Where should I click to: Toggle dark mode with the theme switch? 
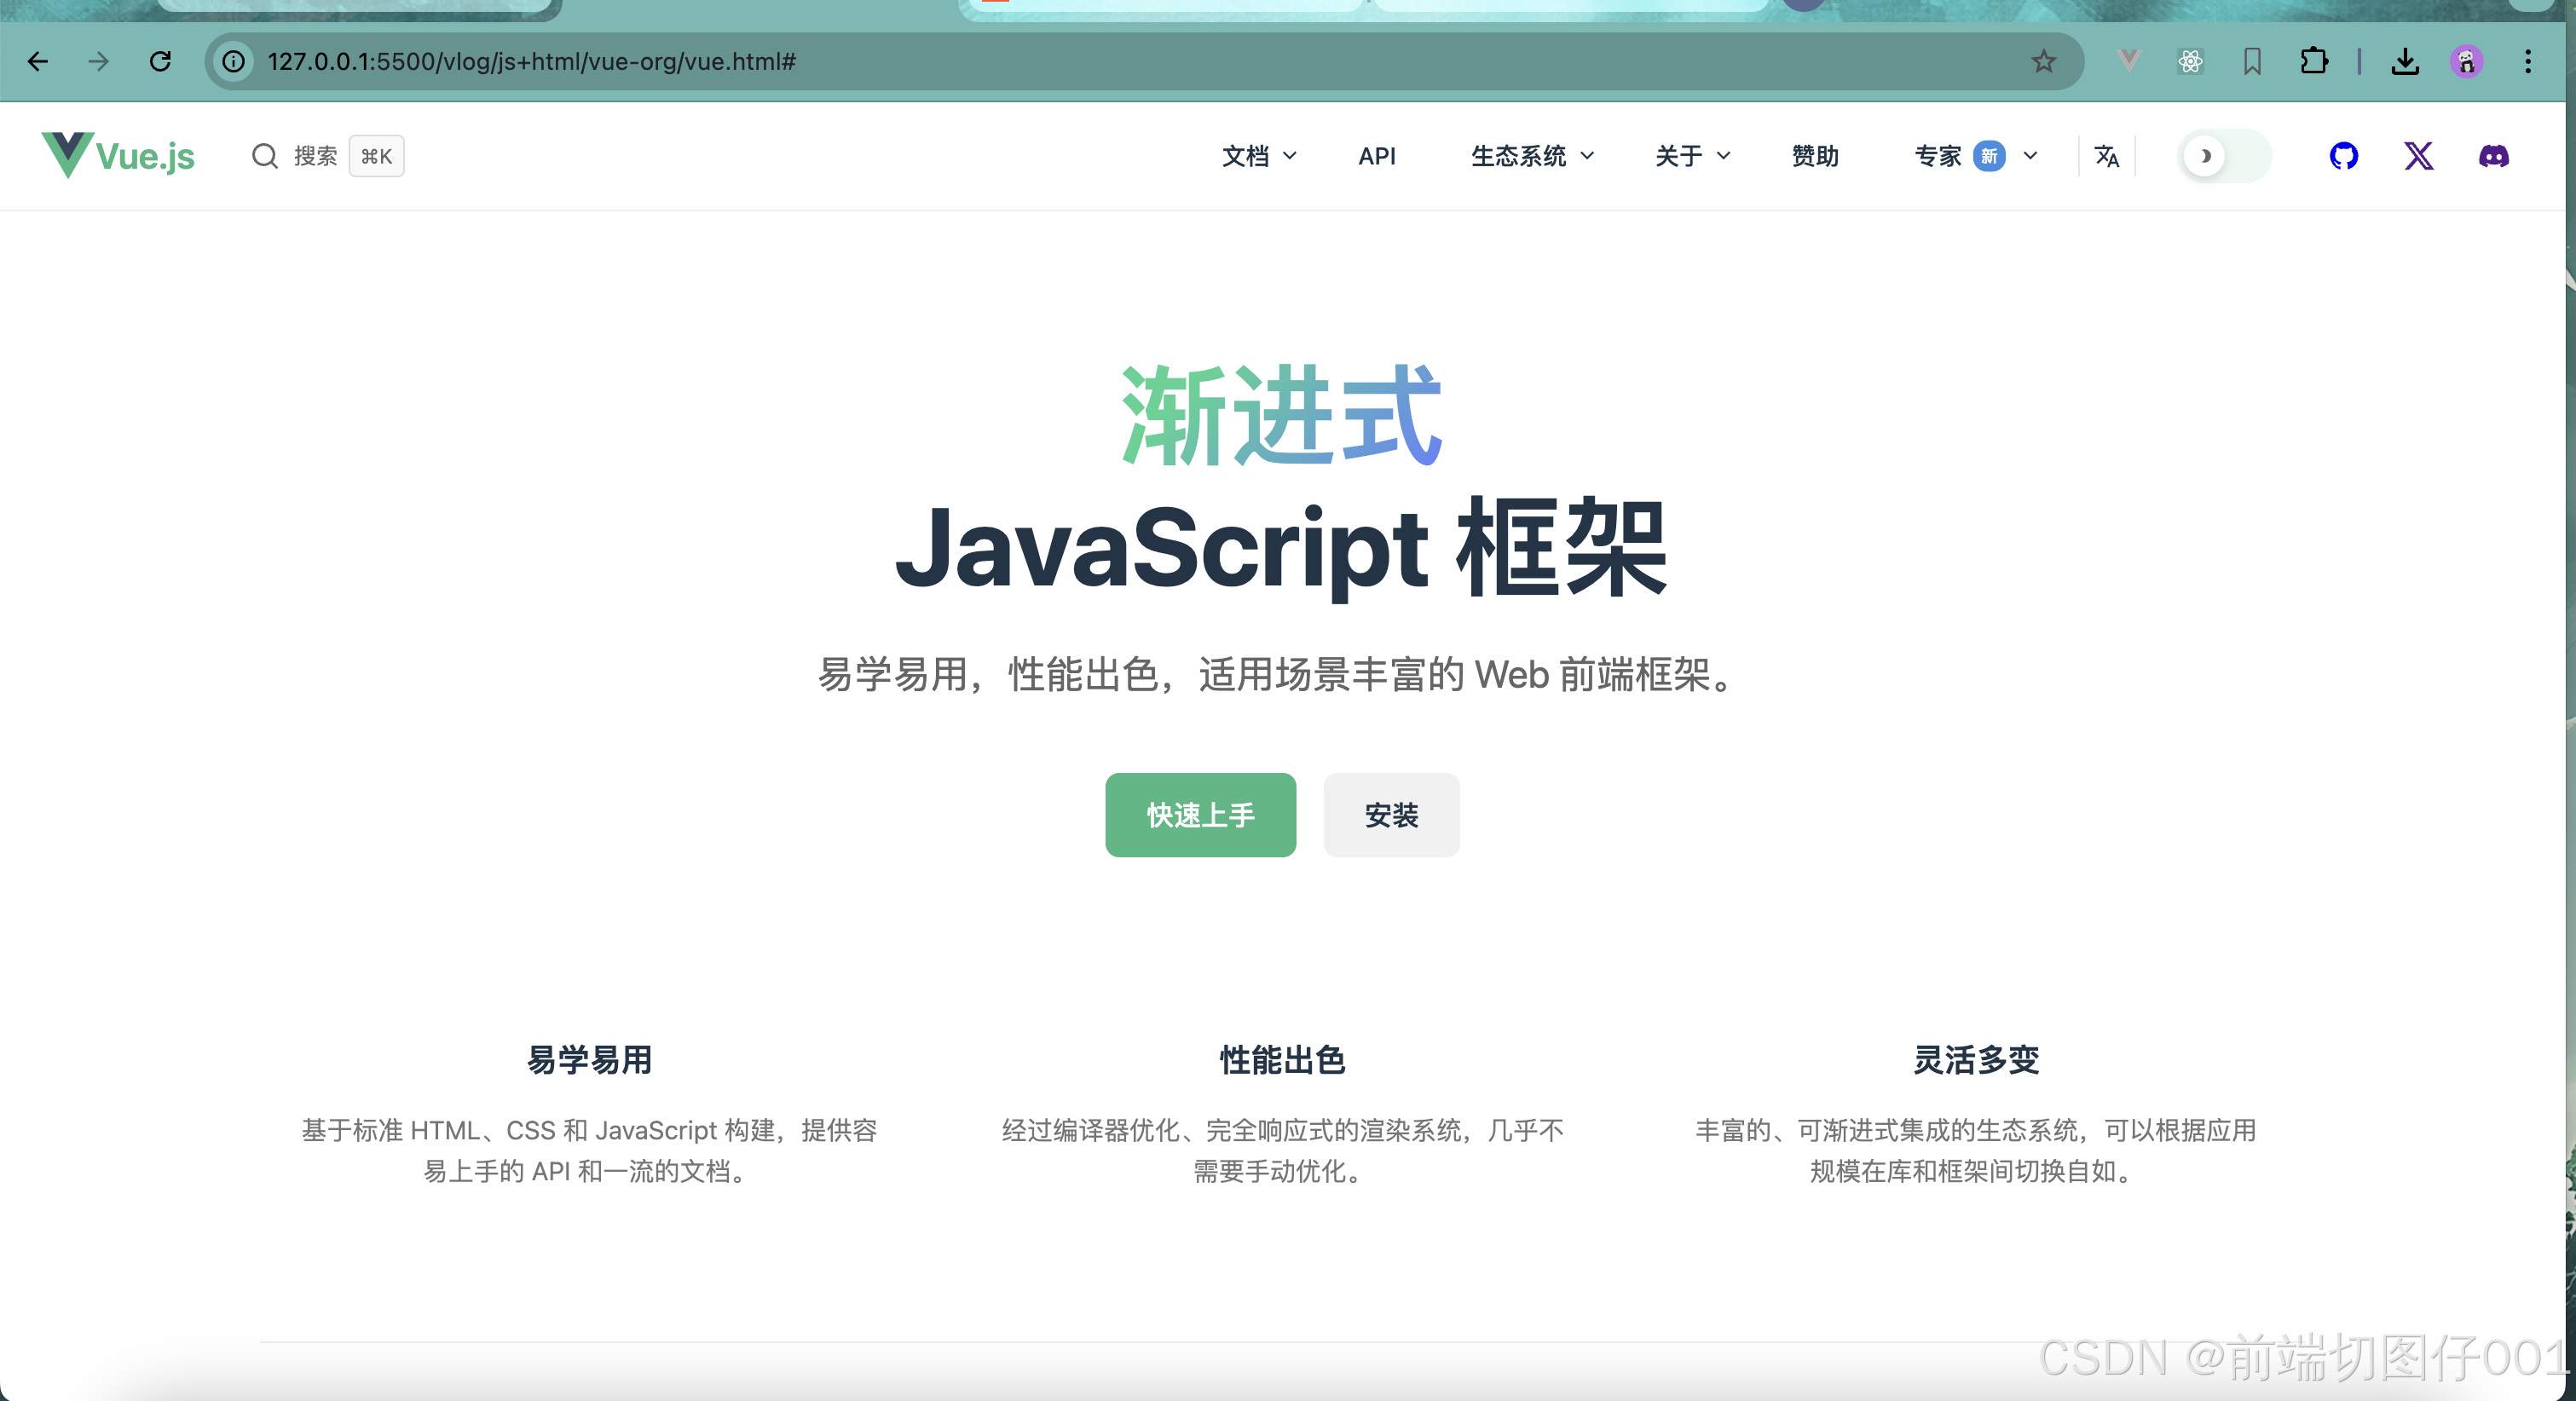point(2222,156)
